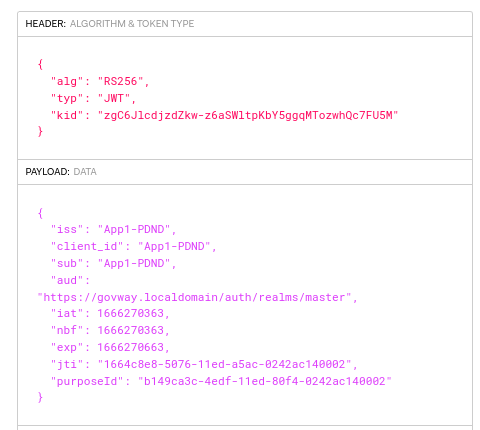Click the "aud": key in payload
This screenshot has width=480, height=430.
click(70, 280)
